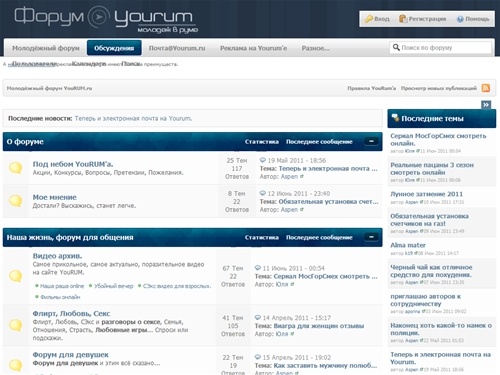
Task: Open sidebar topic Сериал МосГорСмех смотреть онлайн
Action: pyautogui.click(x=438, y=139)
